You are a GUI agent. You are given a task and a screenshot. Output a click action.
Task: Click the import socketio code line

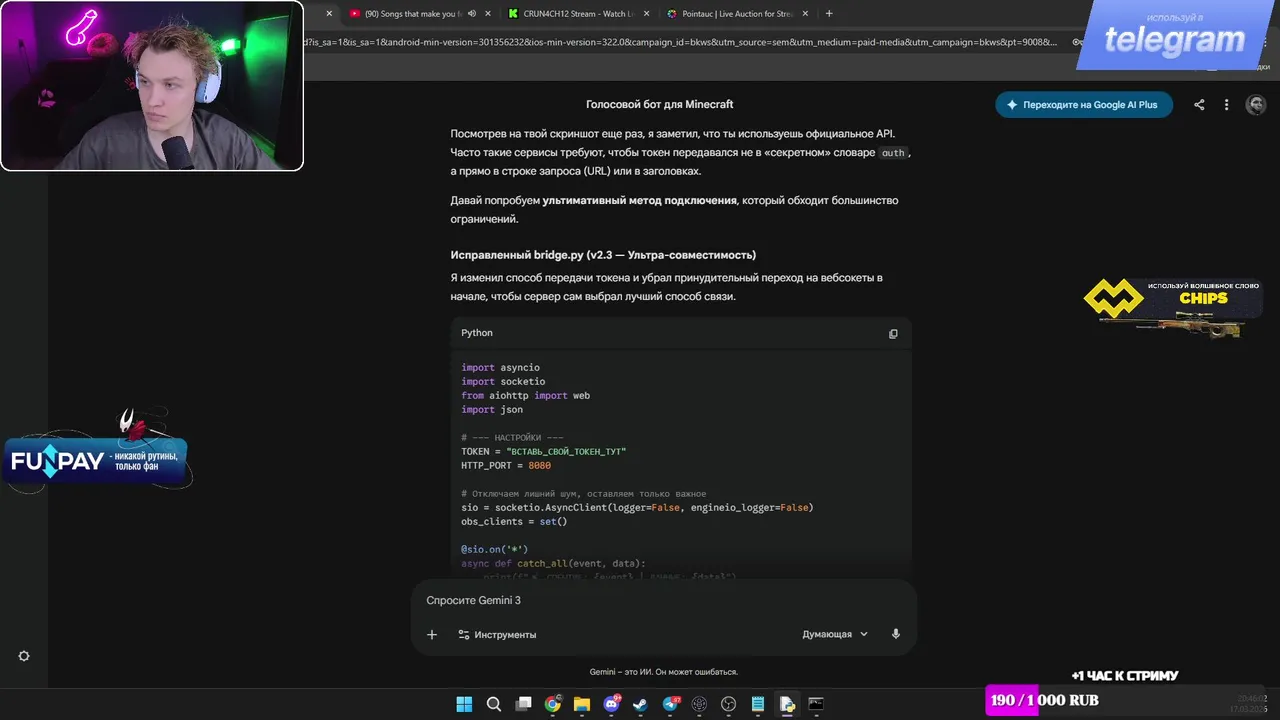[503, 382]
